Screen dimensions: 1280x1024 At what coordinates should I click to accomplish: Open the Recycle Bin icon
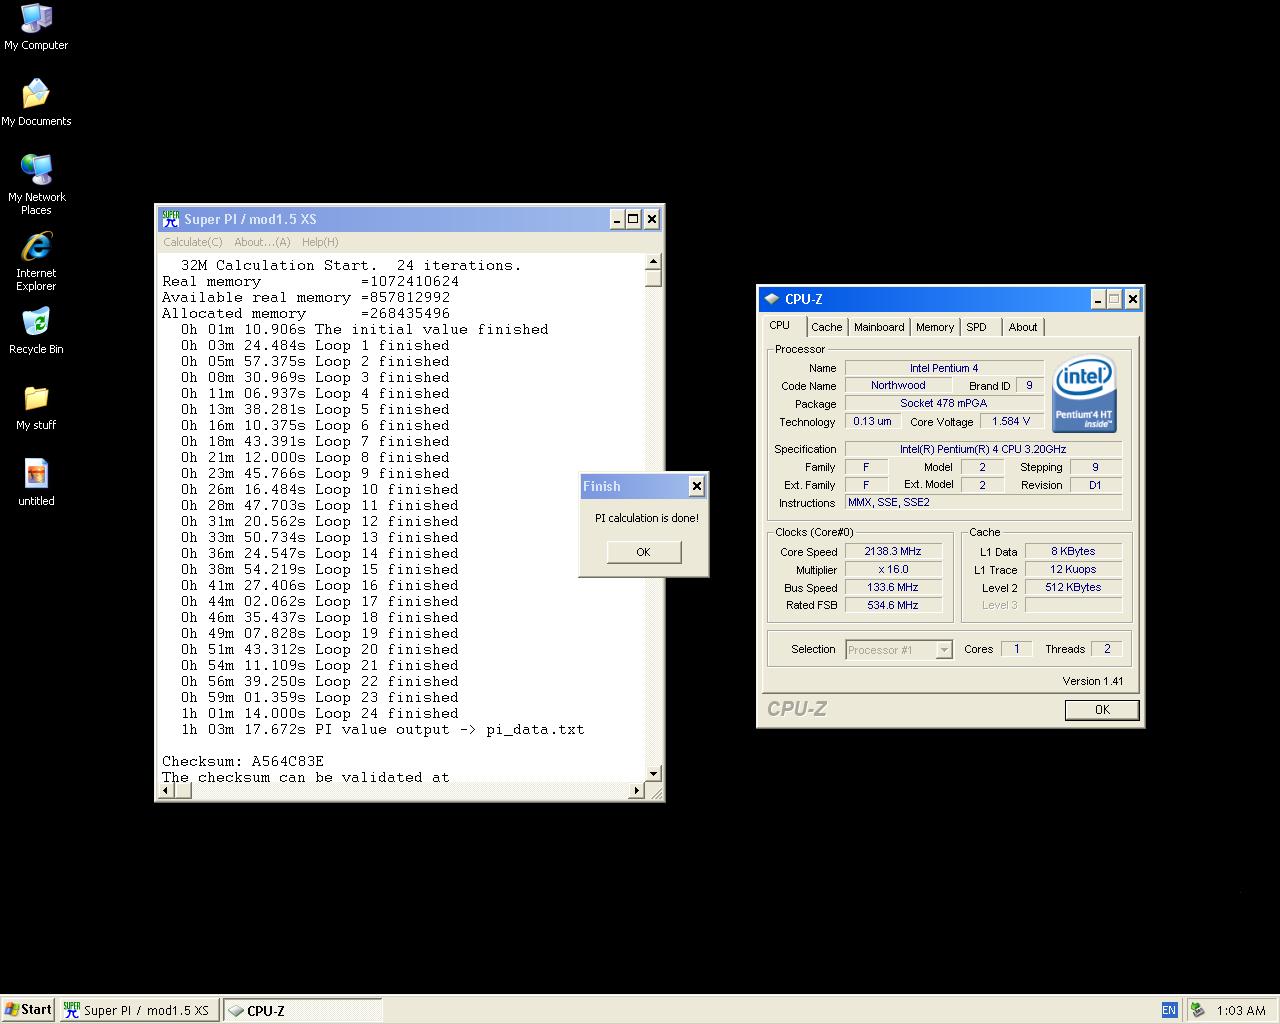36,331
